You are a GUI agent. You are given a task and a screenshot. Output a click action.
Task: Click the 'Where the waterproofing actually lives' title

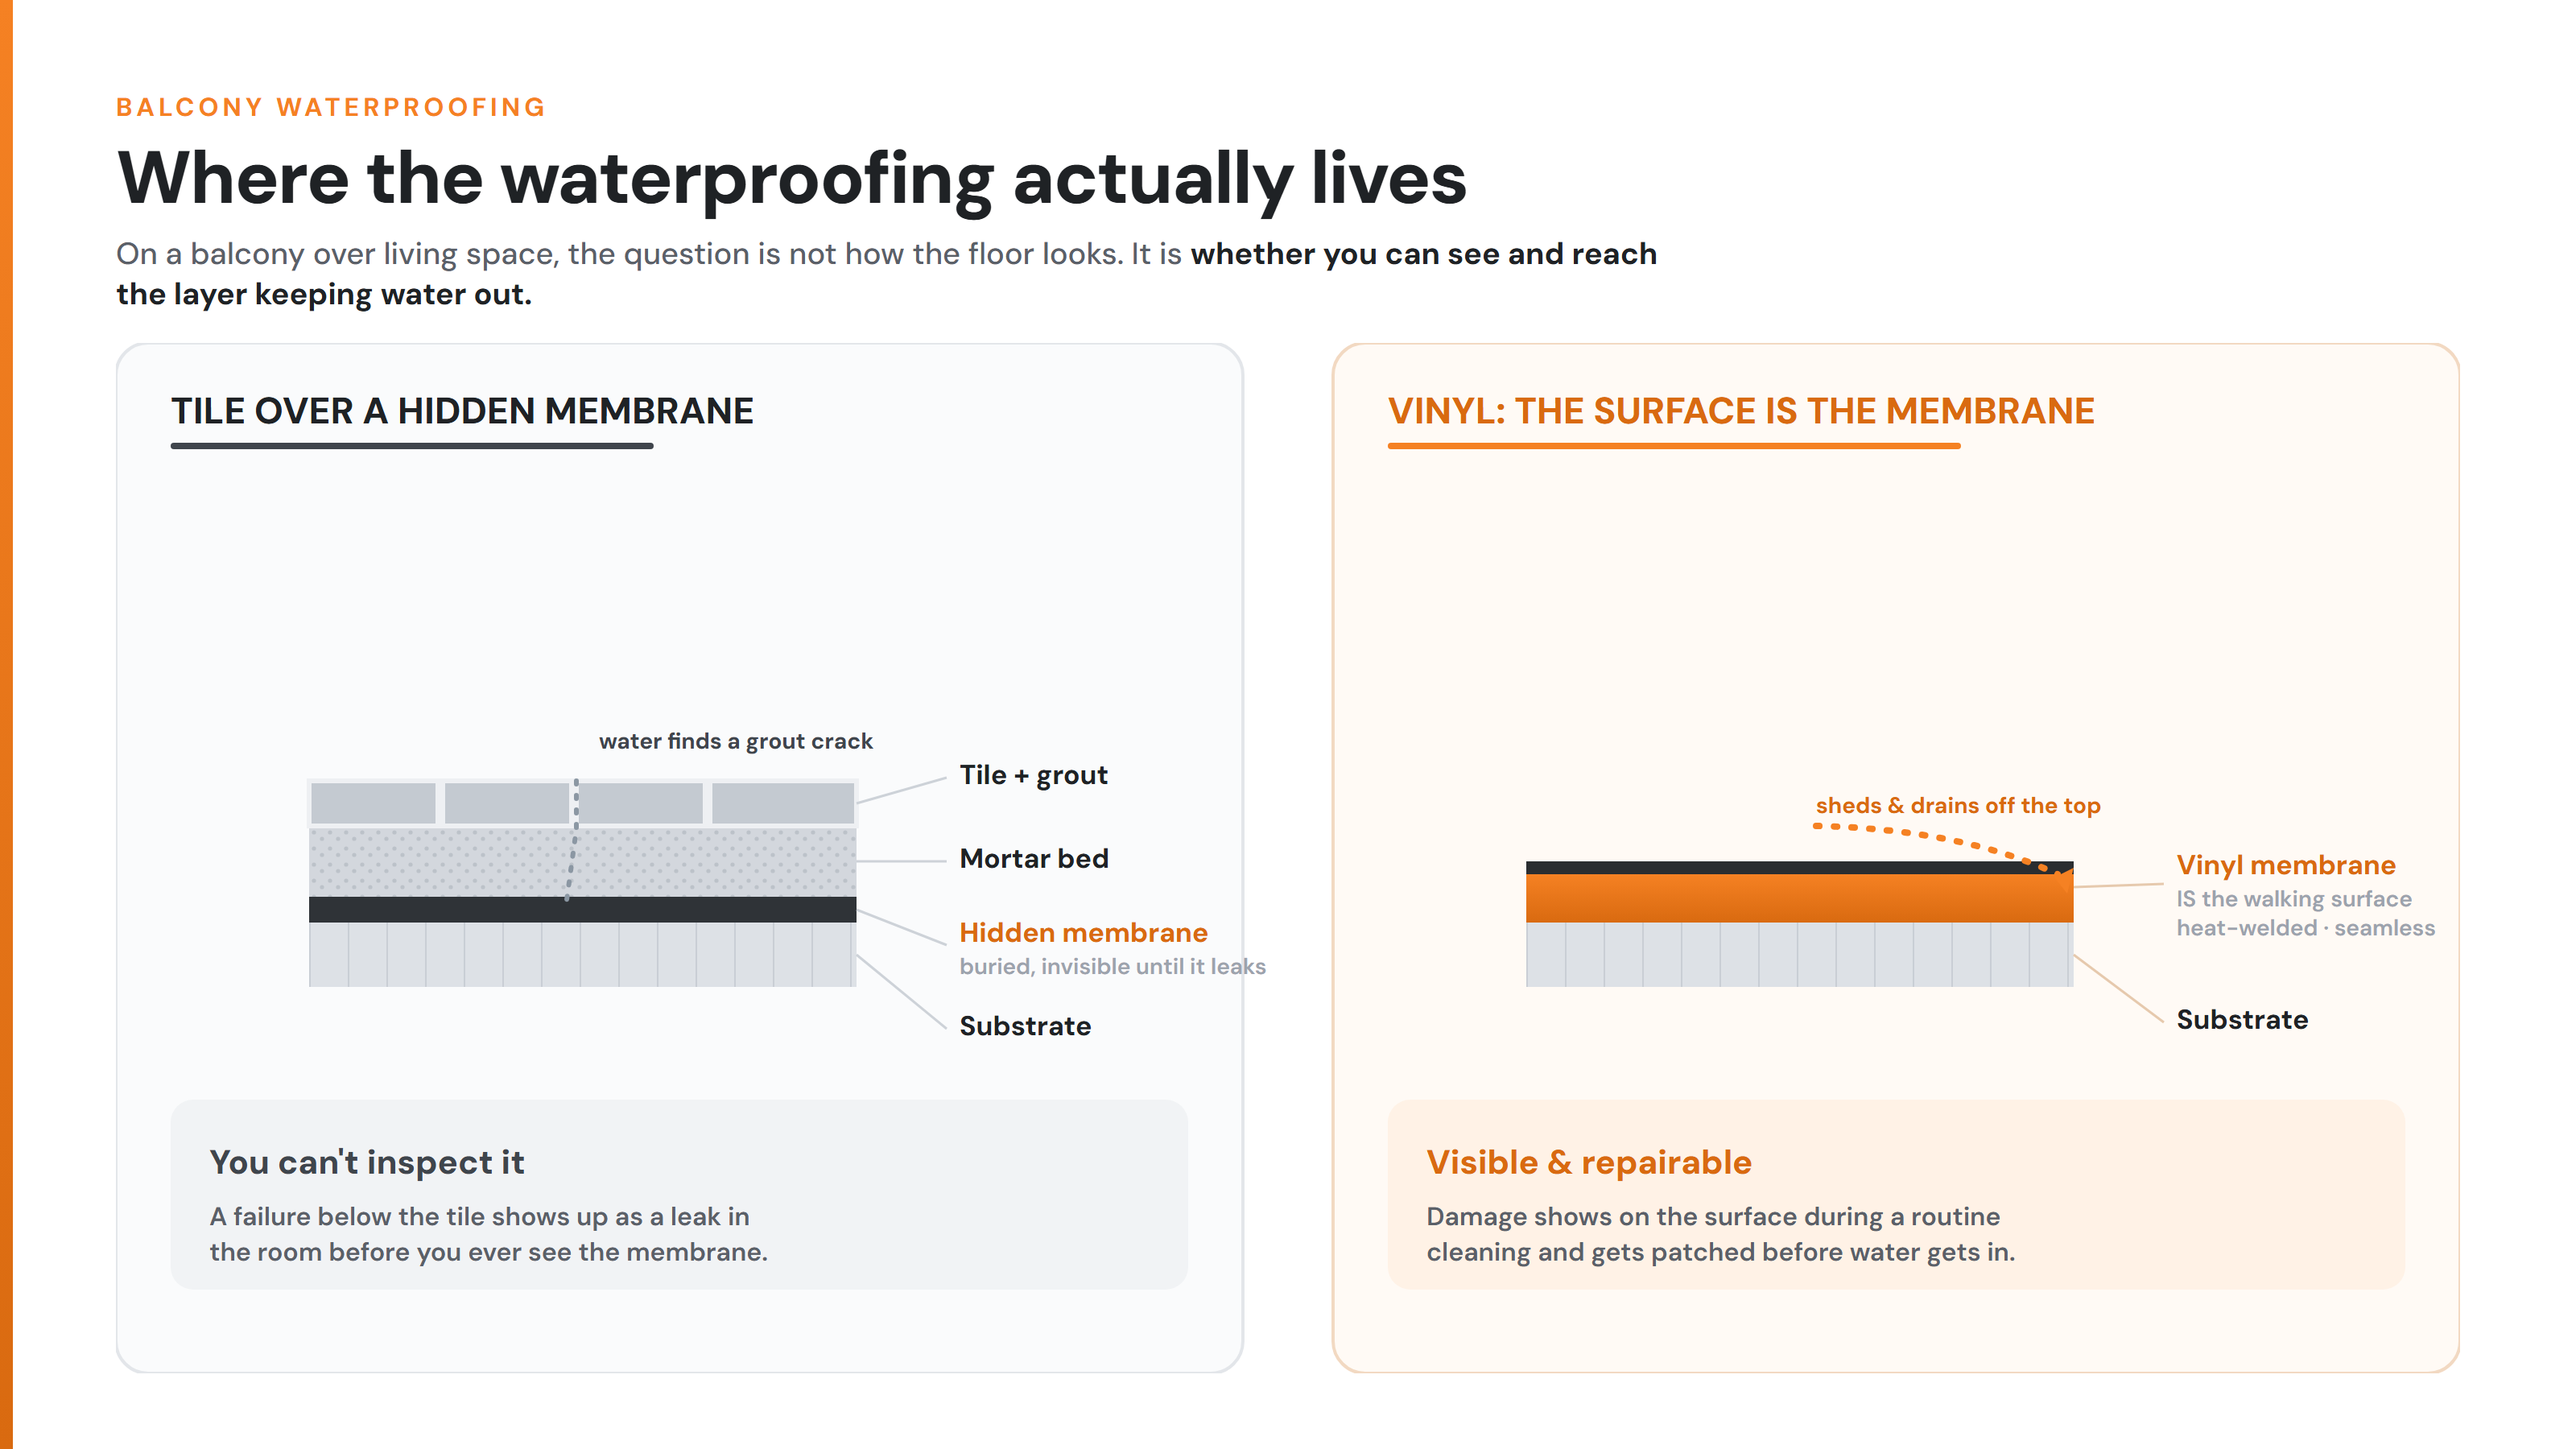point(791,178)
